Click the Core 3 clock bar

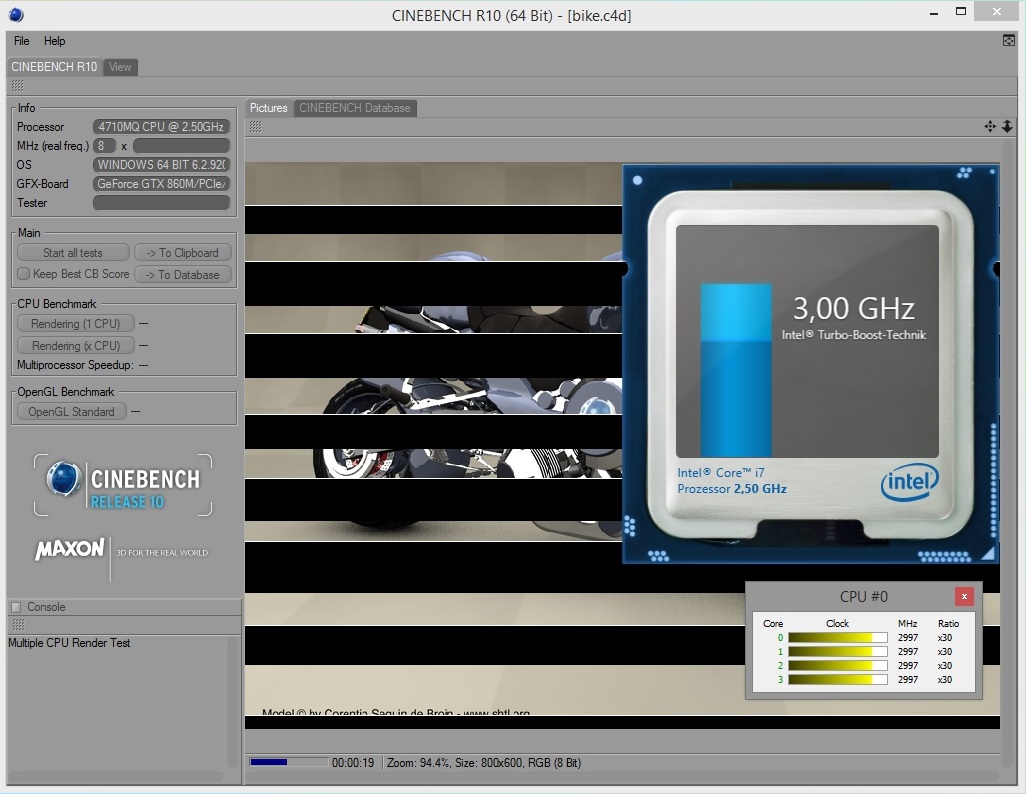pyautogui.click(x=838, y=679)
